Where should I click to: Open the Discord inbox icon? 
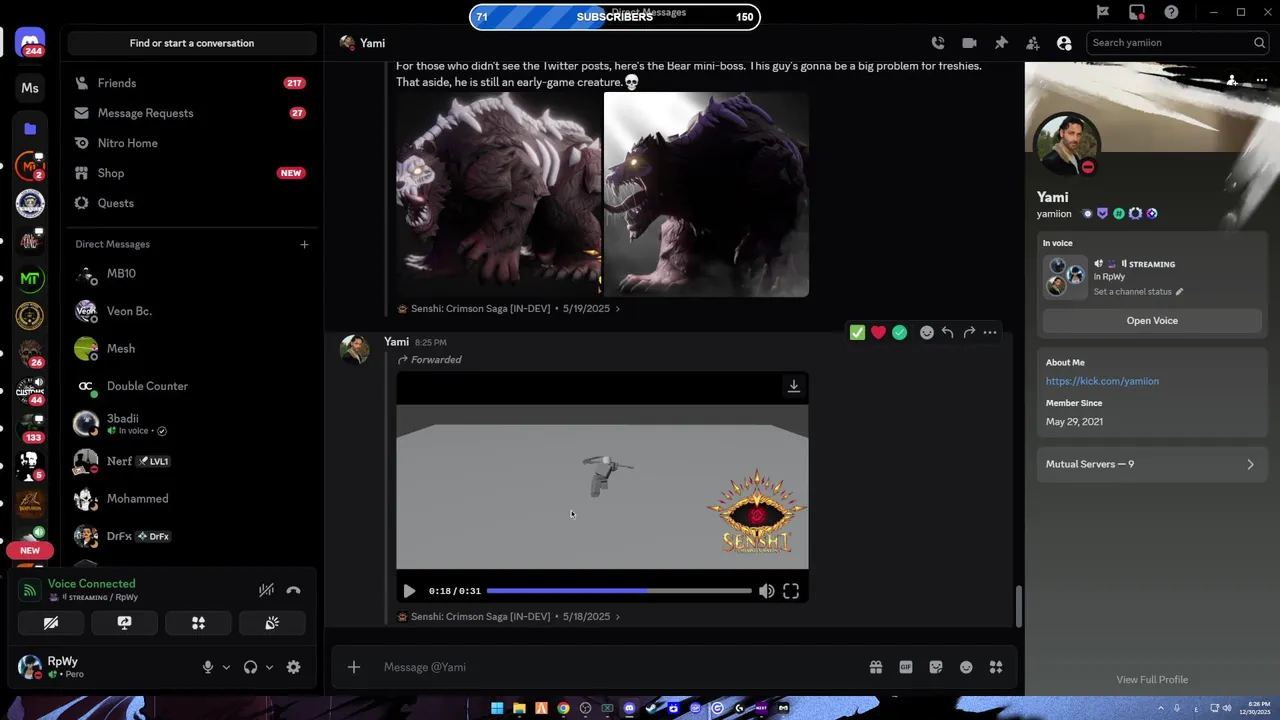(x=1137, y=12)
